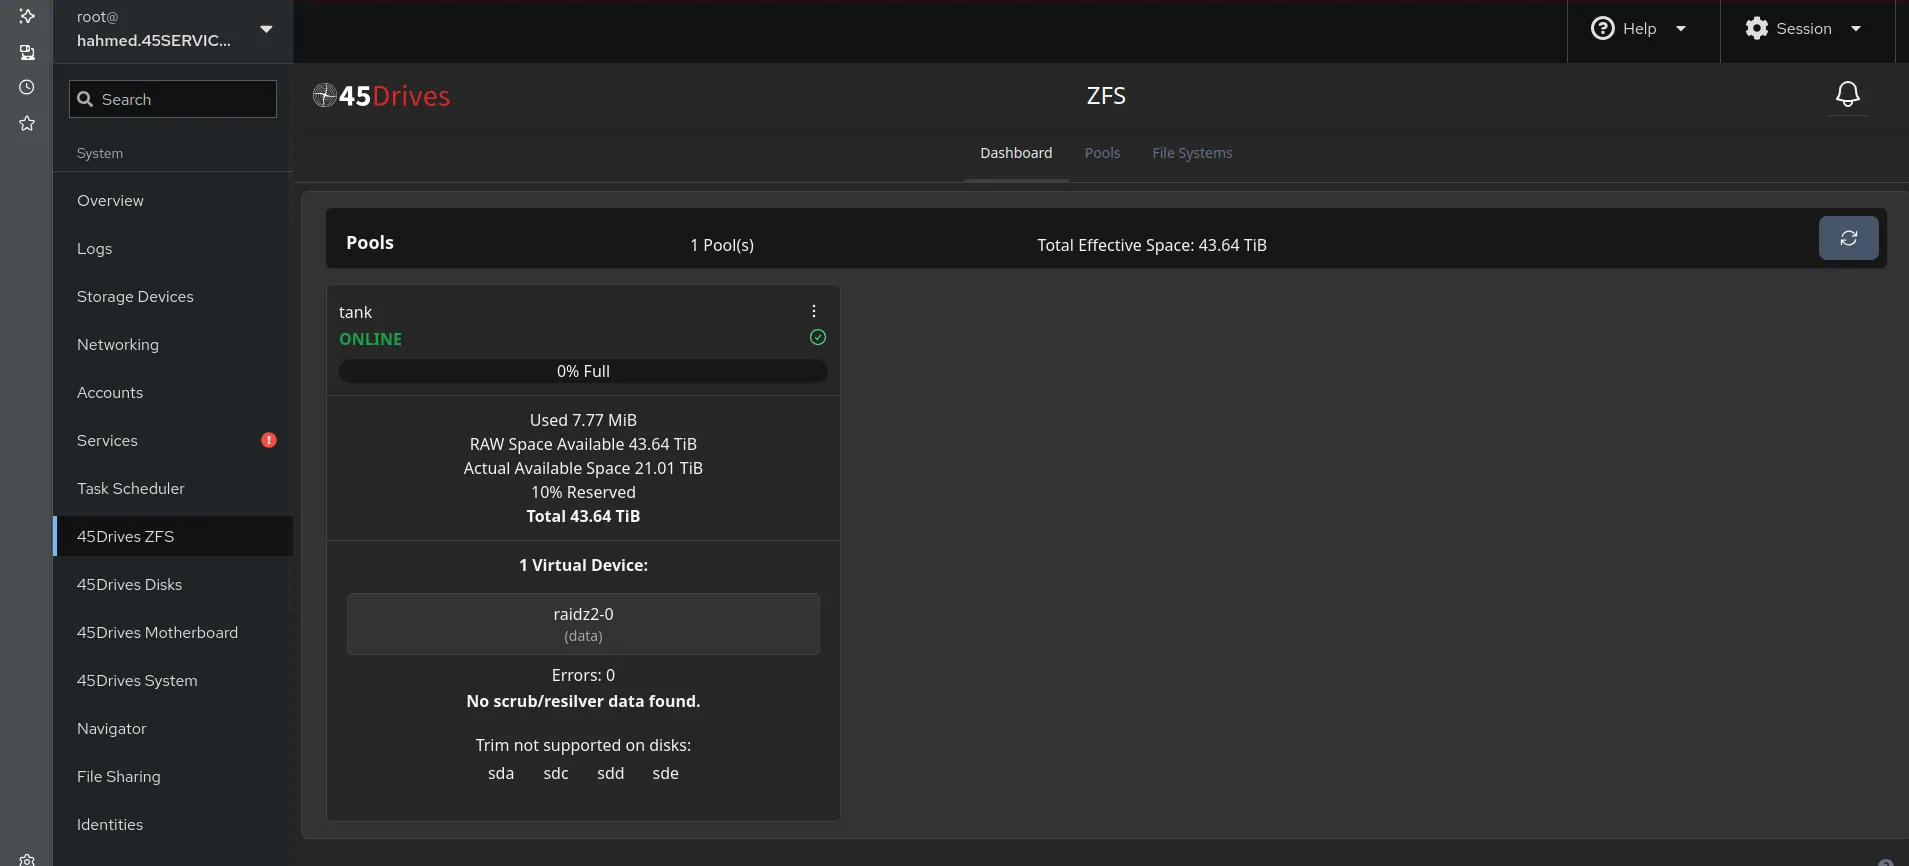
Task: Click the computer devices icon in the left strip
Action: click(x=27, y=52)
